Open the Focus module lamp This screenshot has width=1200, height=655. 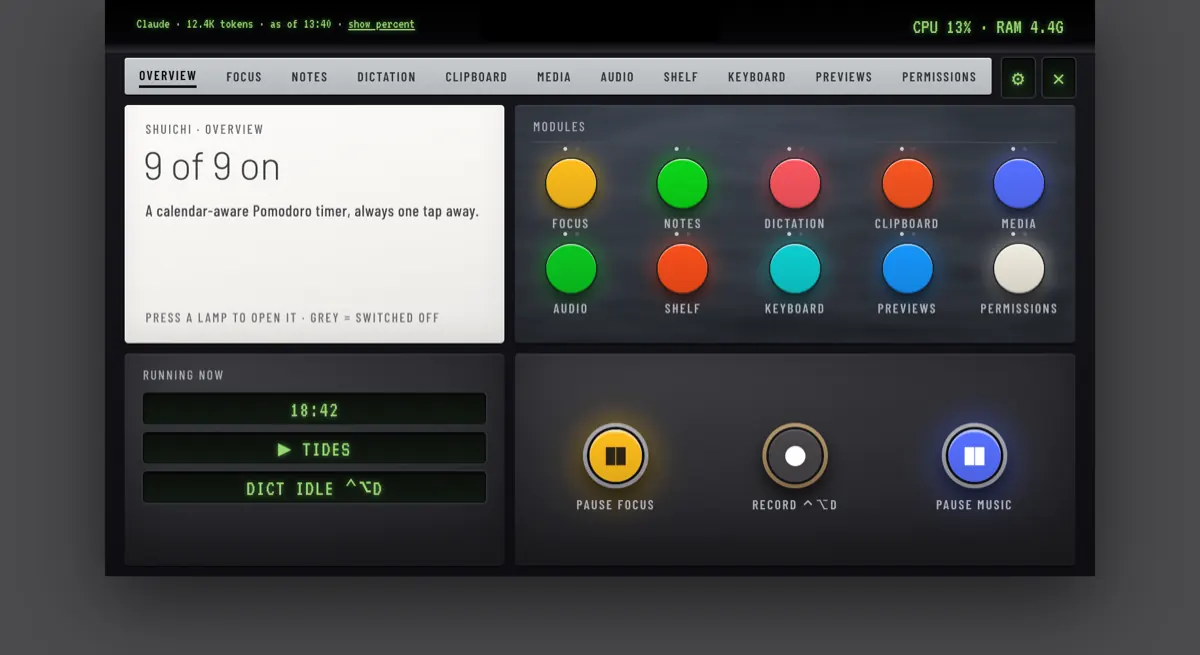tap(571, 184)
